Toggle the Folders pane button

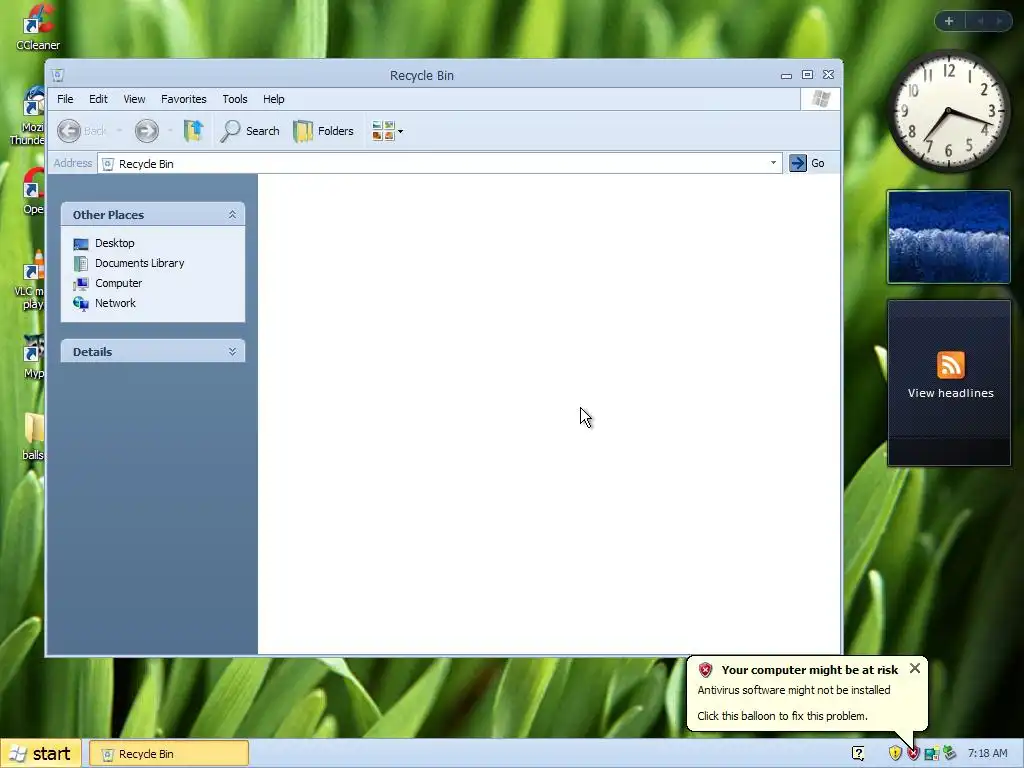324,131
